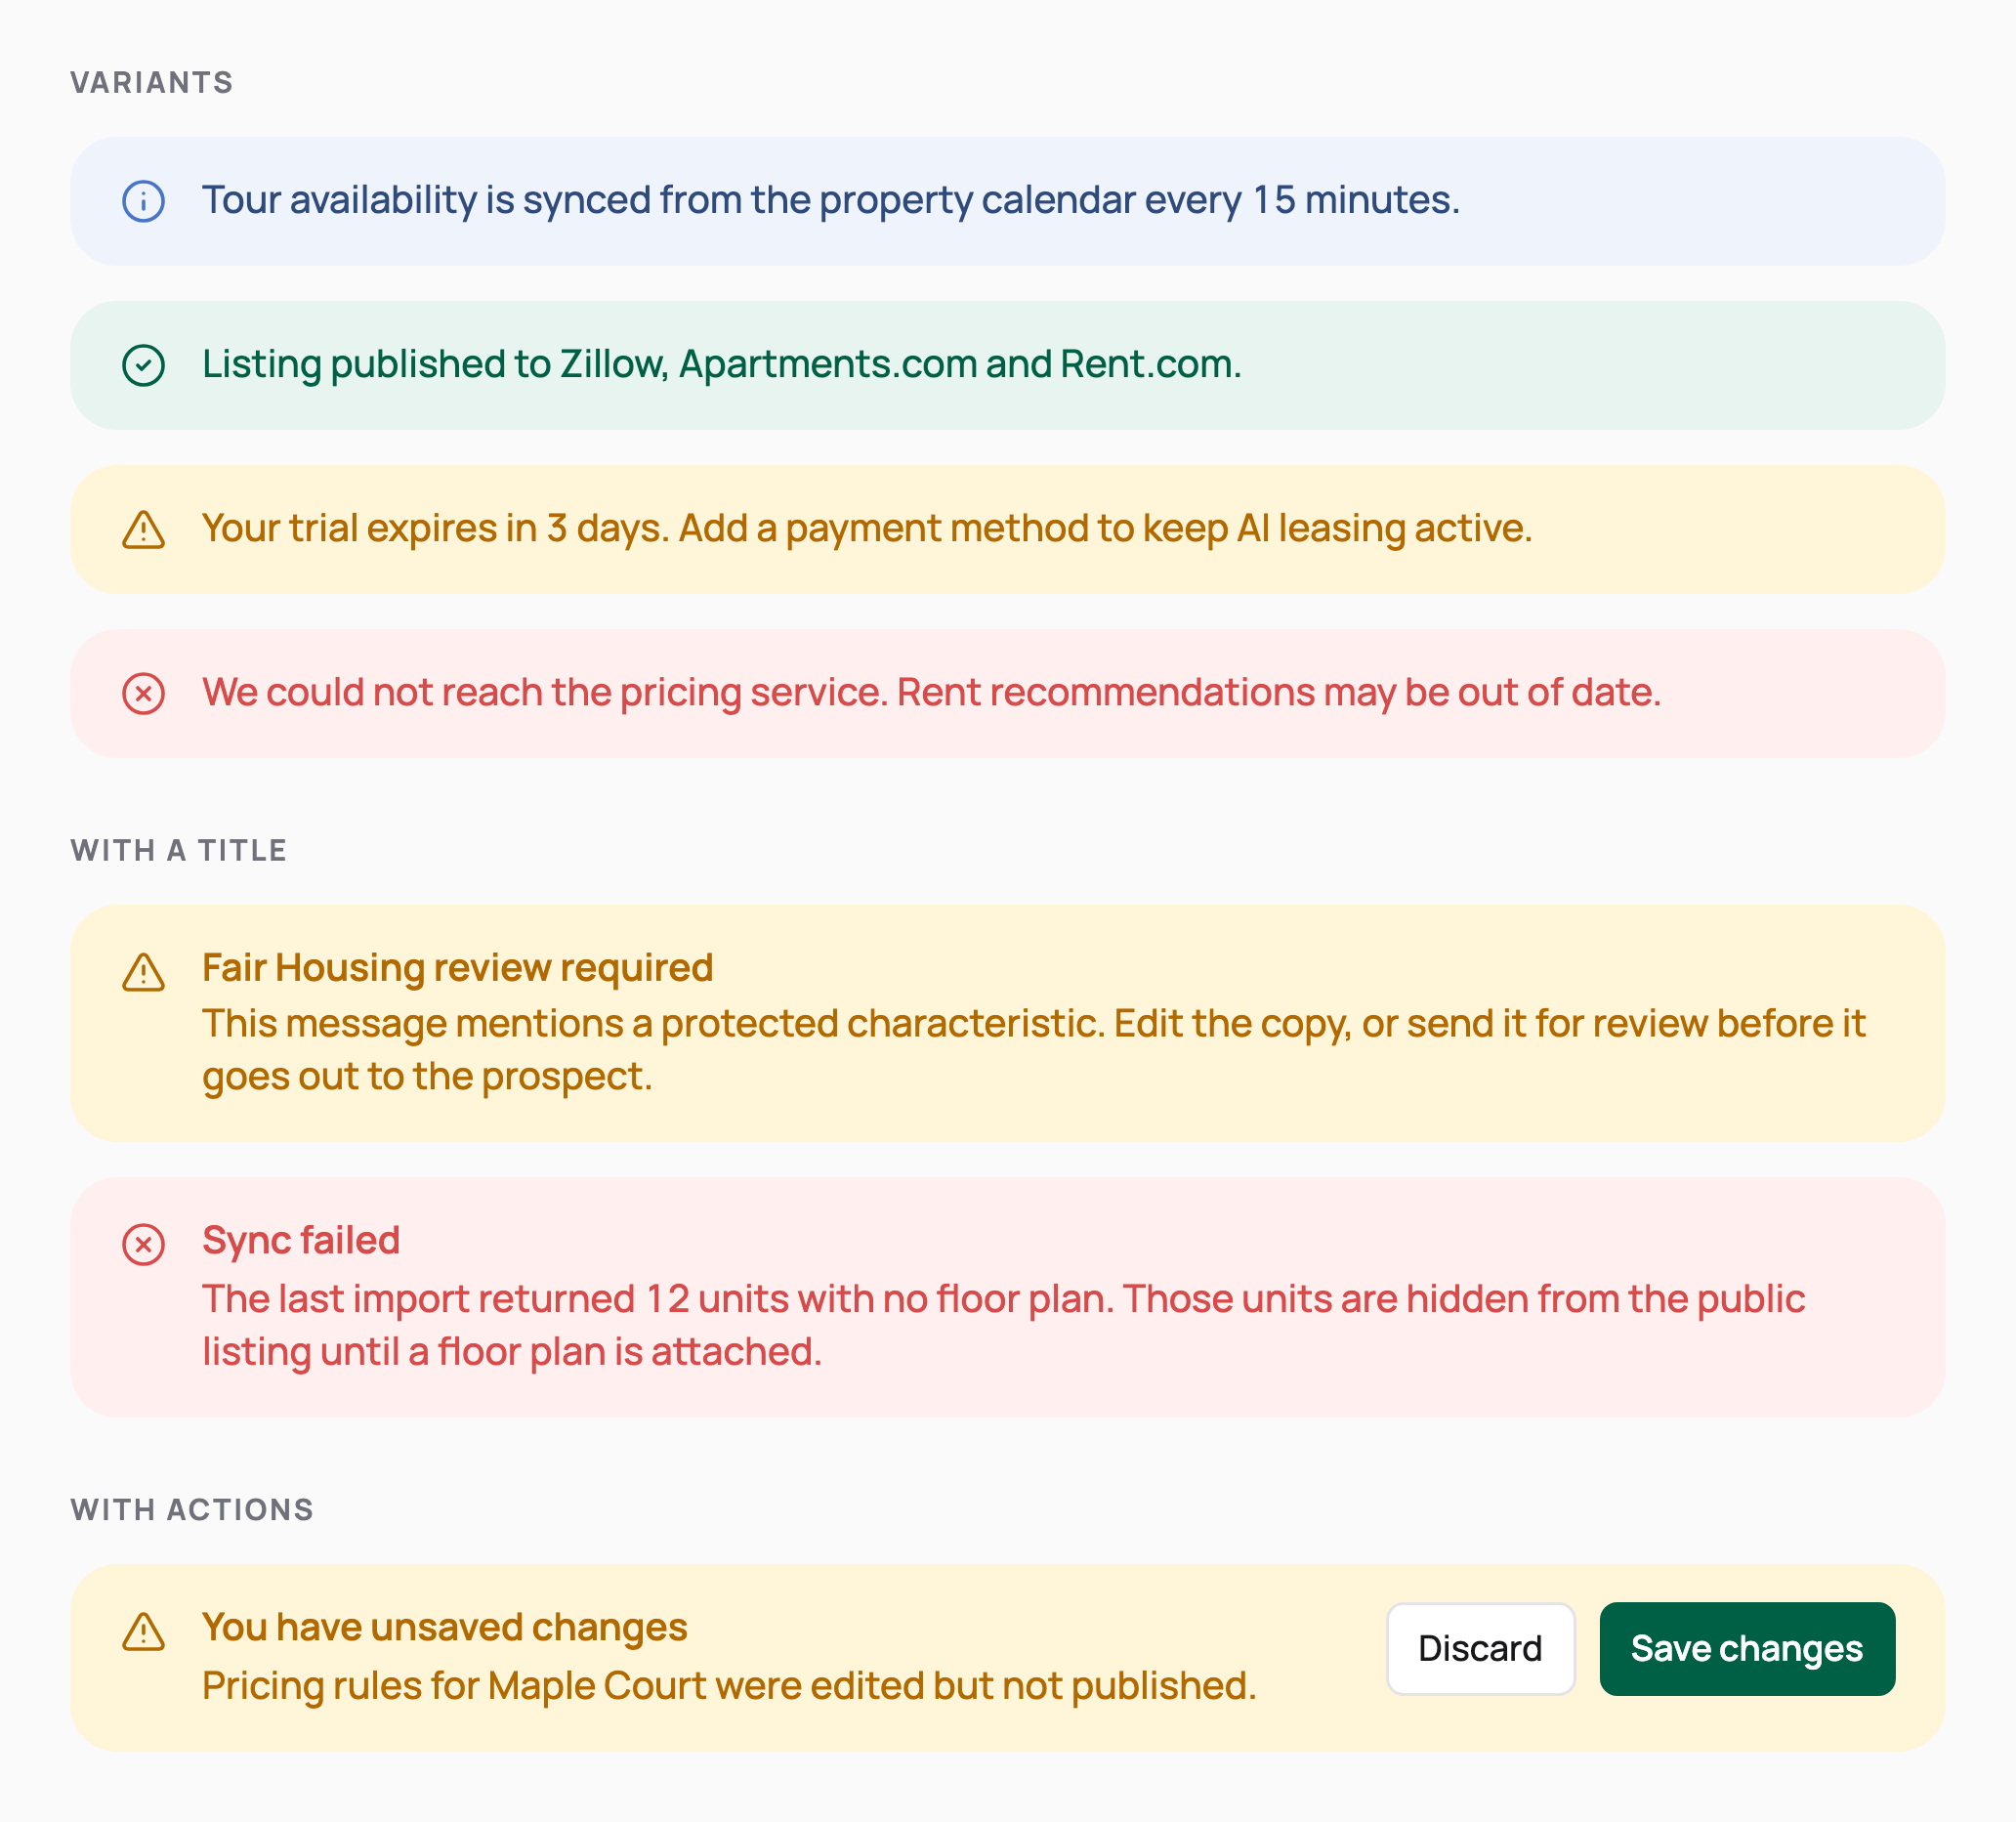Click the error icon beside Sync failed
Viewport: 2016px width, 1822px height.
(143, 1245)
